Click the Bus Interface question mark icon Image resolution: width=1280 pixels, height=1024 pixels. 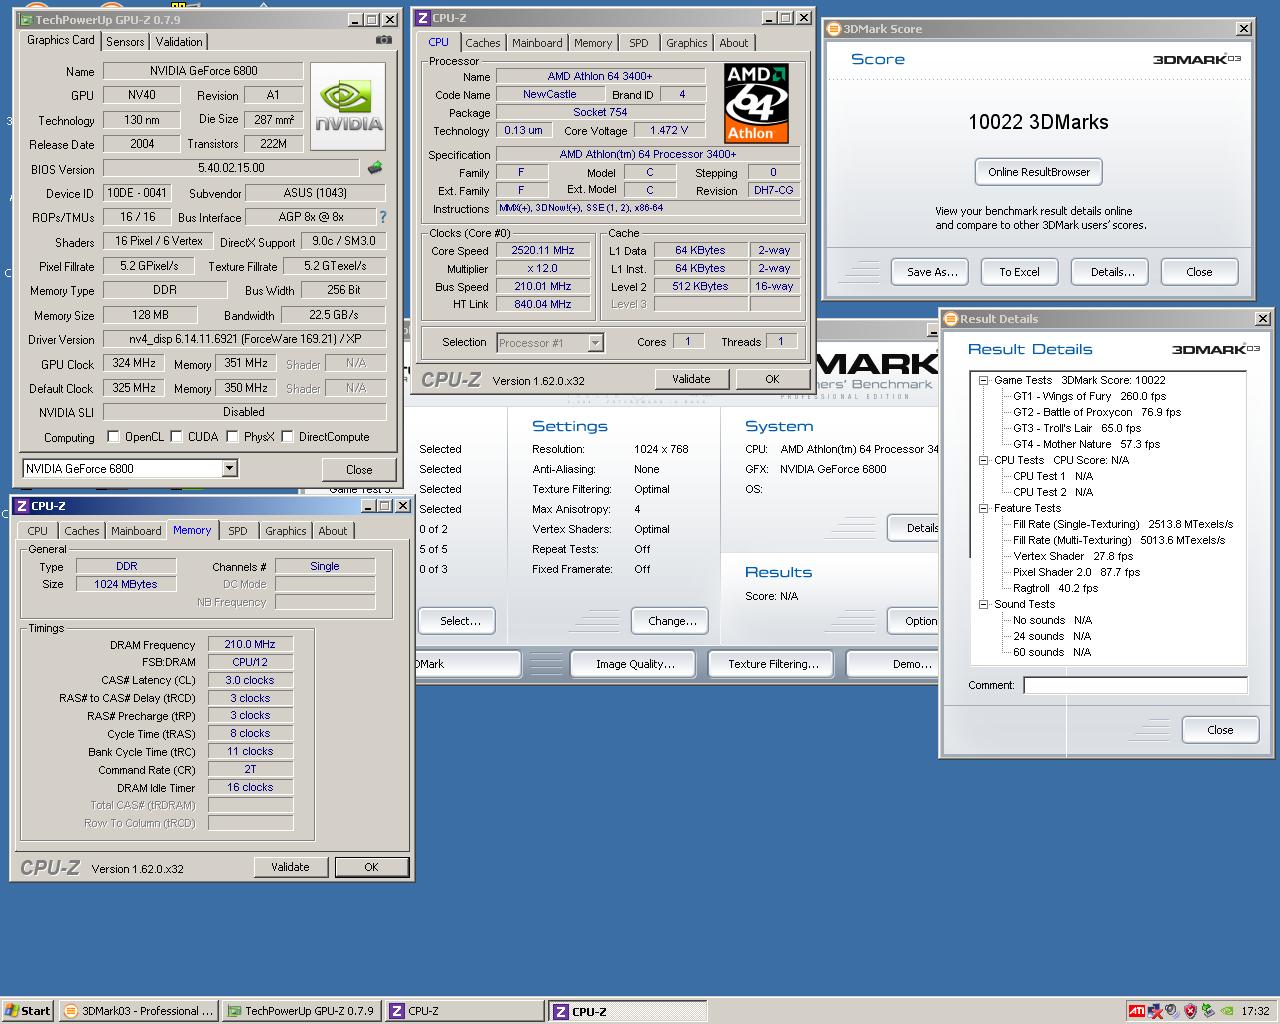pyautogui.click(x=382, y=216)
